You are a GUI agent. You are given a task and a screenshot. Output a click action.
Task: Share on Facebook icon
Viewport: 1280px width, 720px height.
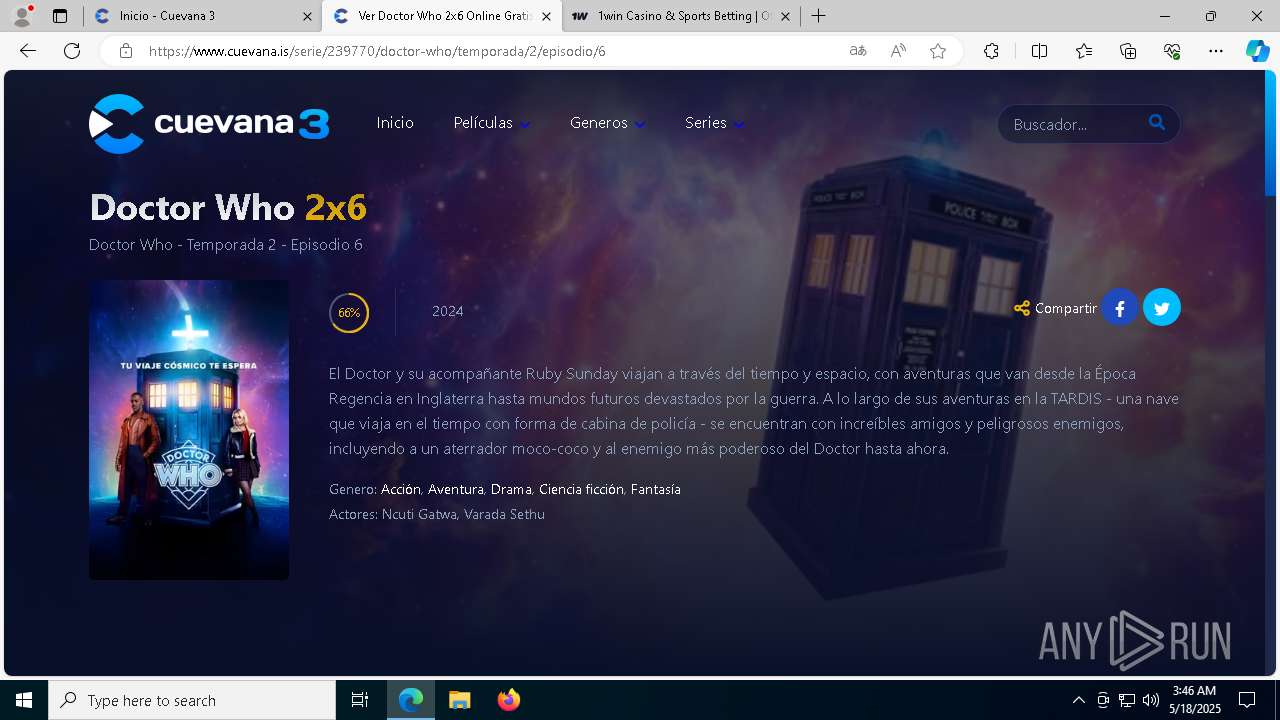(1120, 308)
